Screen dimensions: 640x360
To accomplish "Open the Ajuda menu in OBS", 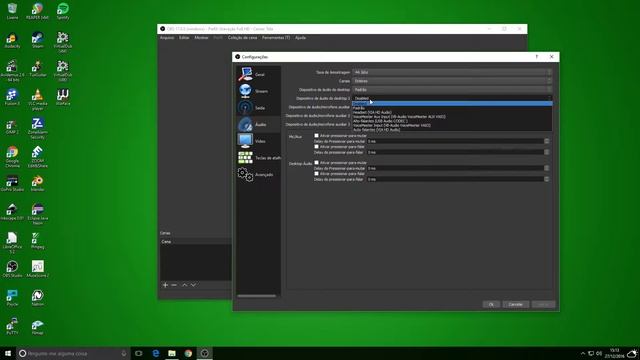I will tap(300, 38).
